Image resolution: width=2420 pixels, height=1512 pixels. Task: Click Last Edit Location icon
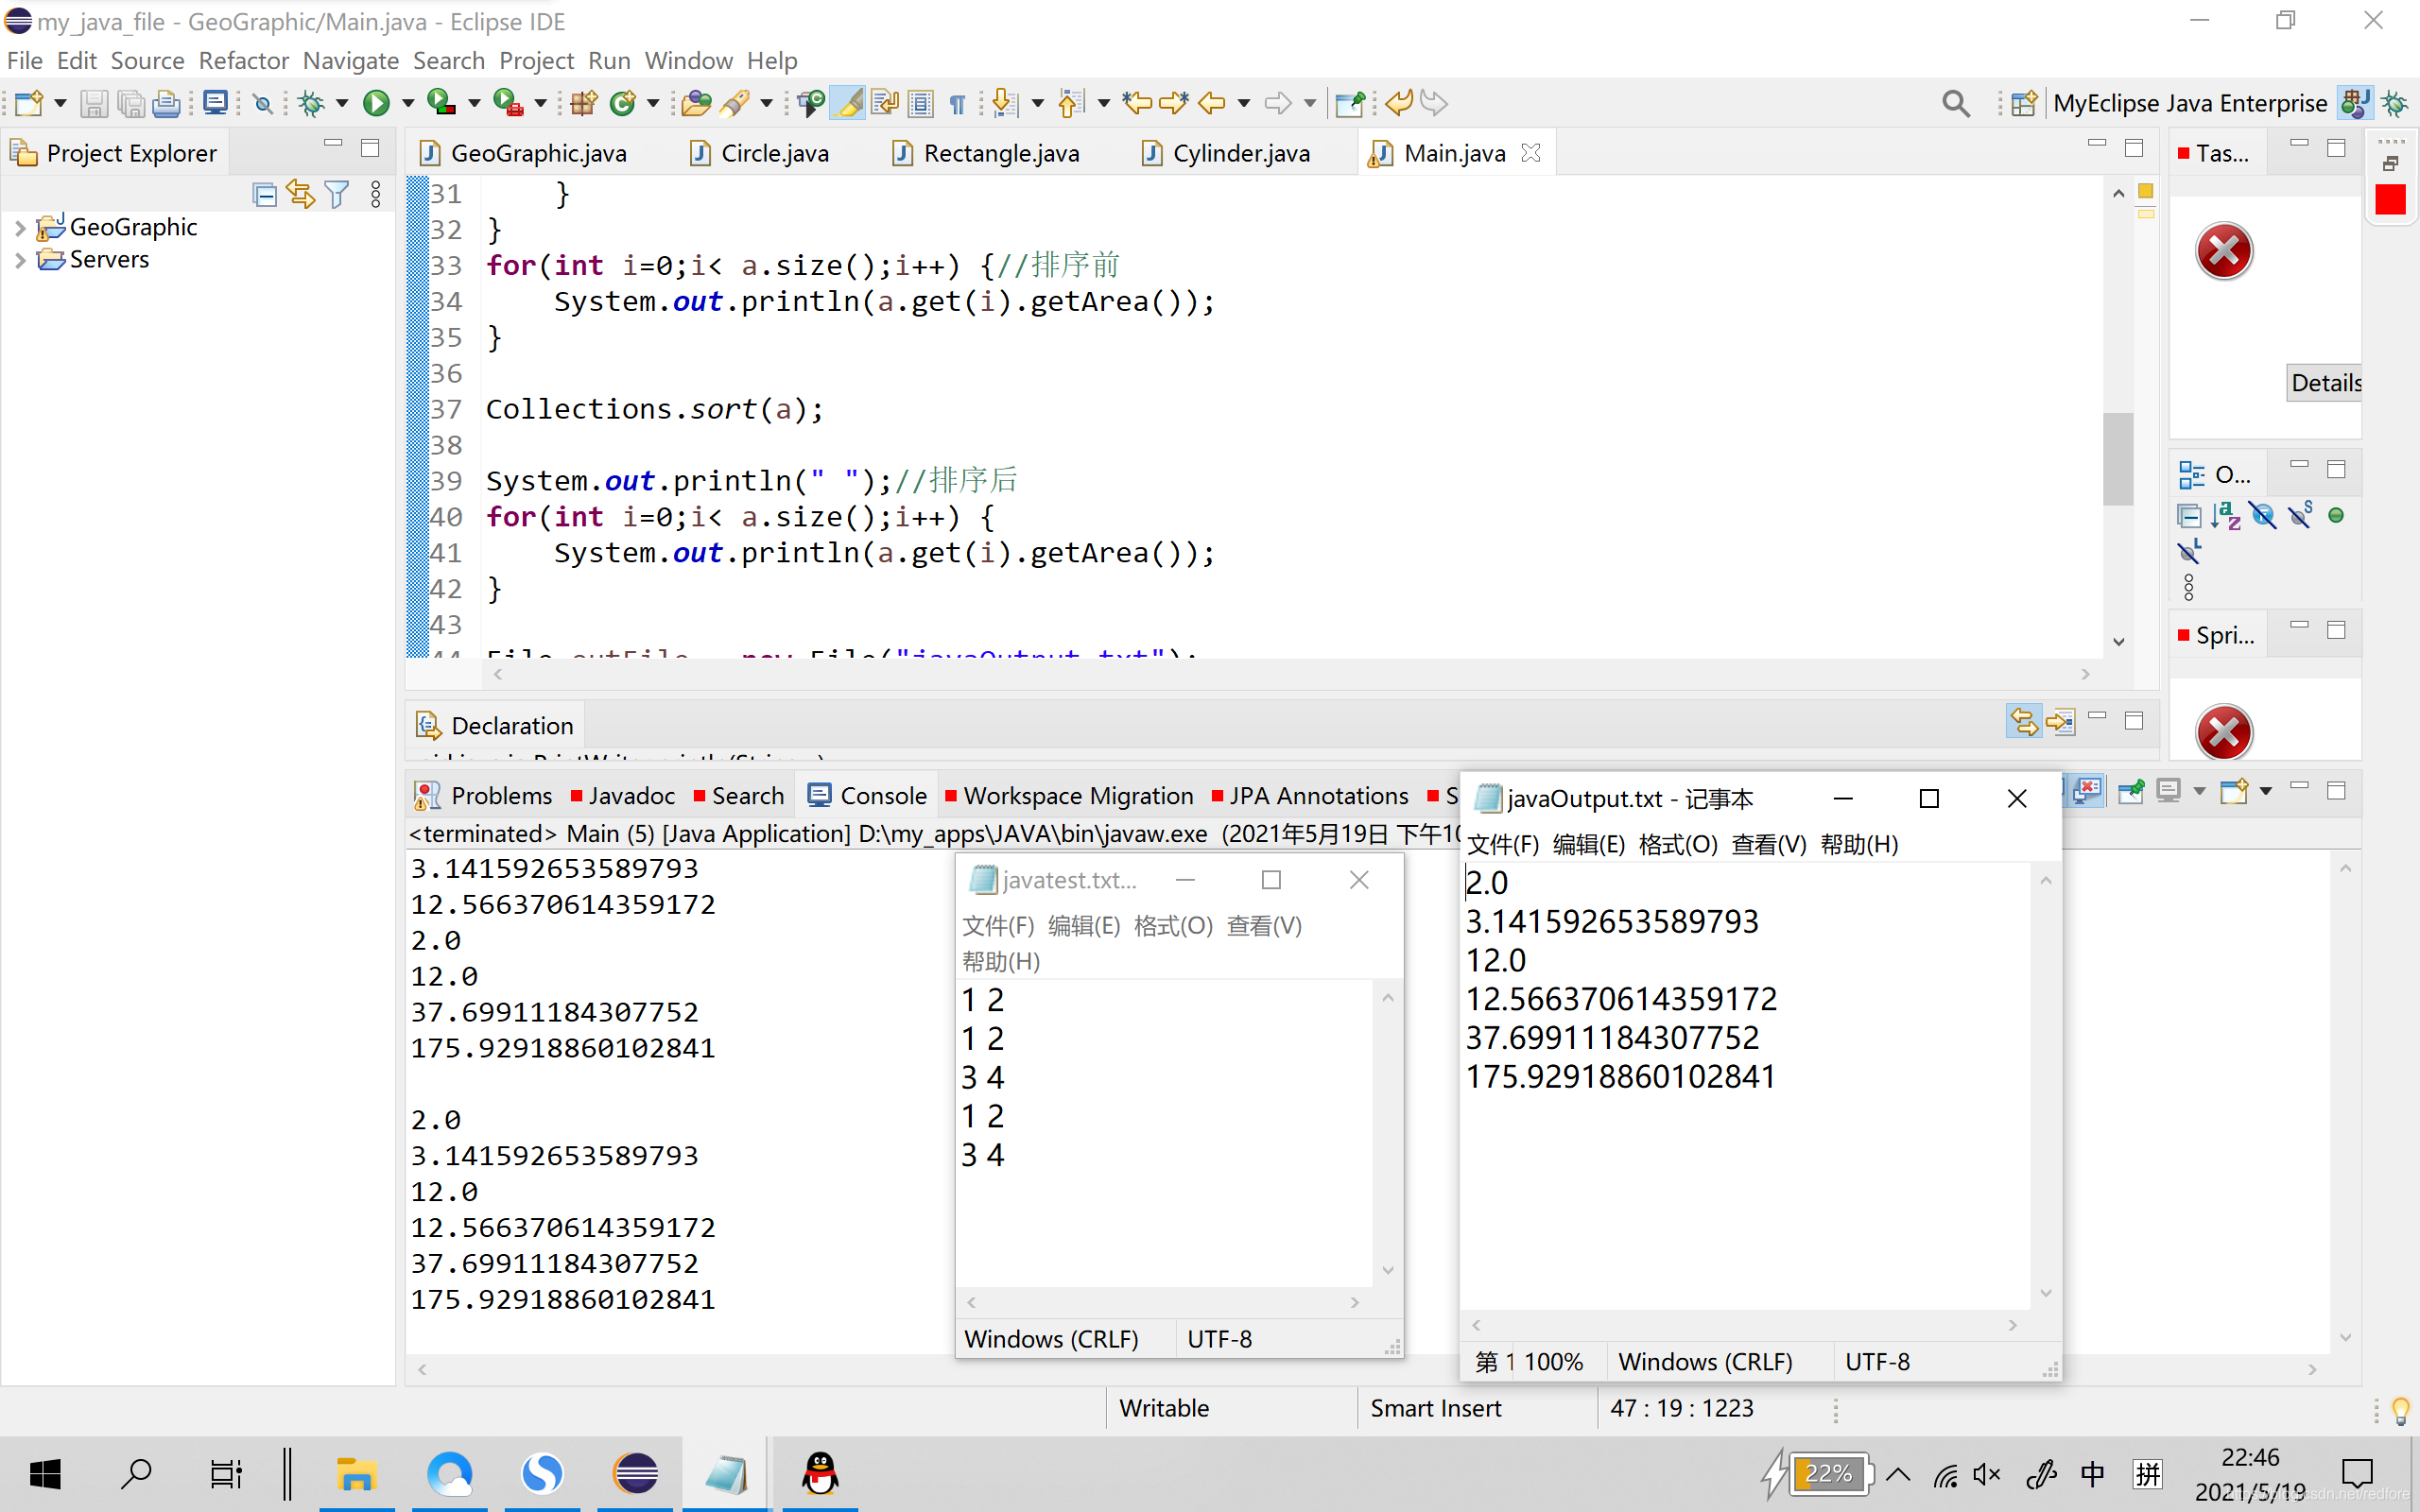pyautogui.click(x=1137, y=103)
